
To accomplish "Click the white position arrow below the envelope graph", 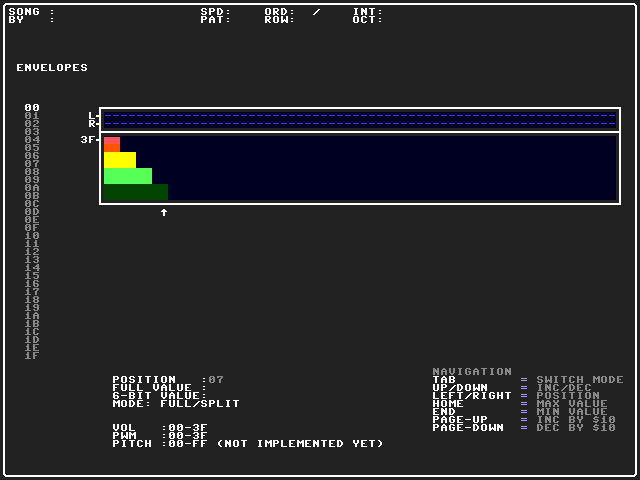I will pyautogui.click(x=164, y=212).
